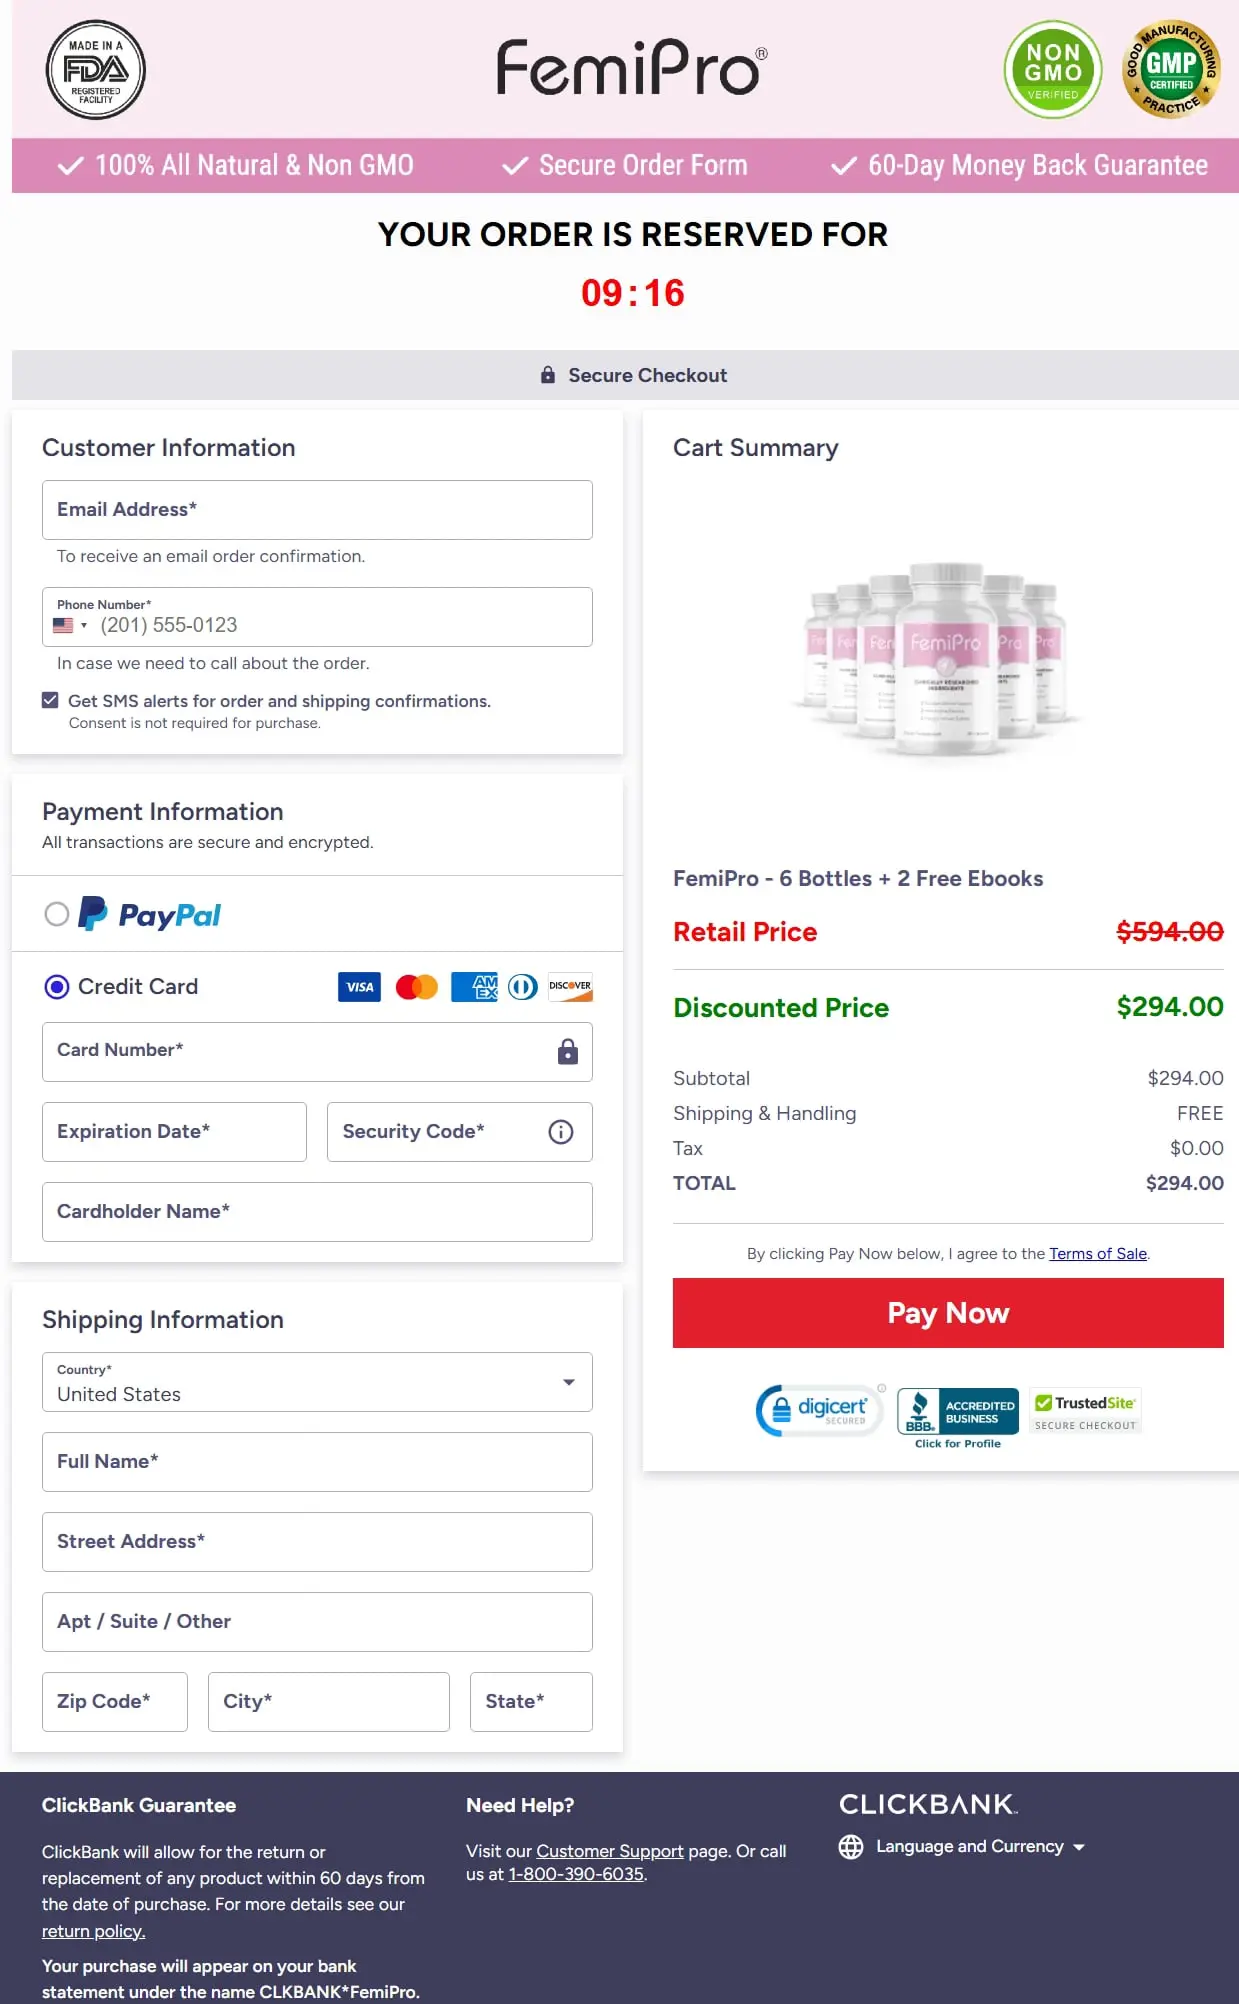Click the FemiPro logo at the top
1239x2004 pixels.
[x=630, y=68]
